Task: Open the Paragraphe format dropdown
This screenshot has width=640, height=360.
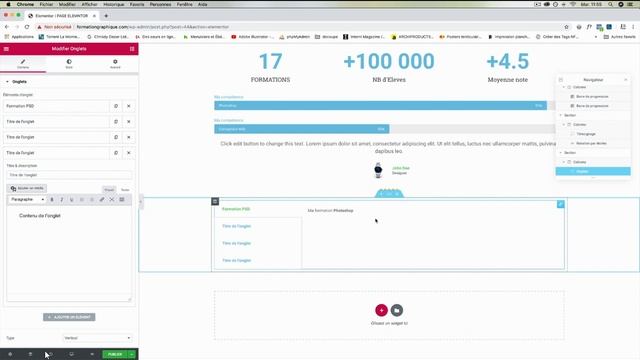Action: point(27,200)
